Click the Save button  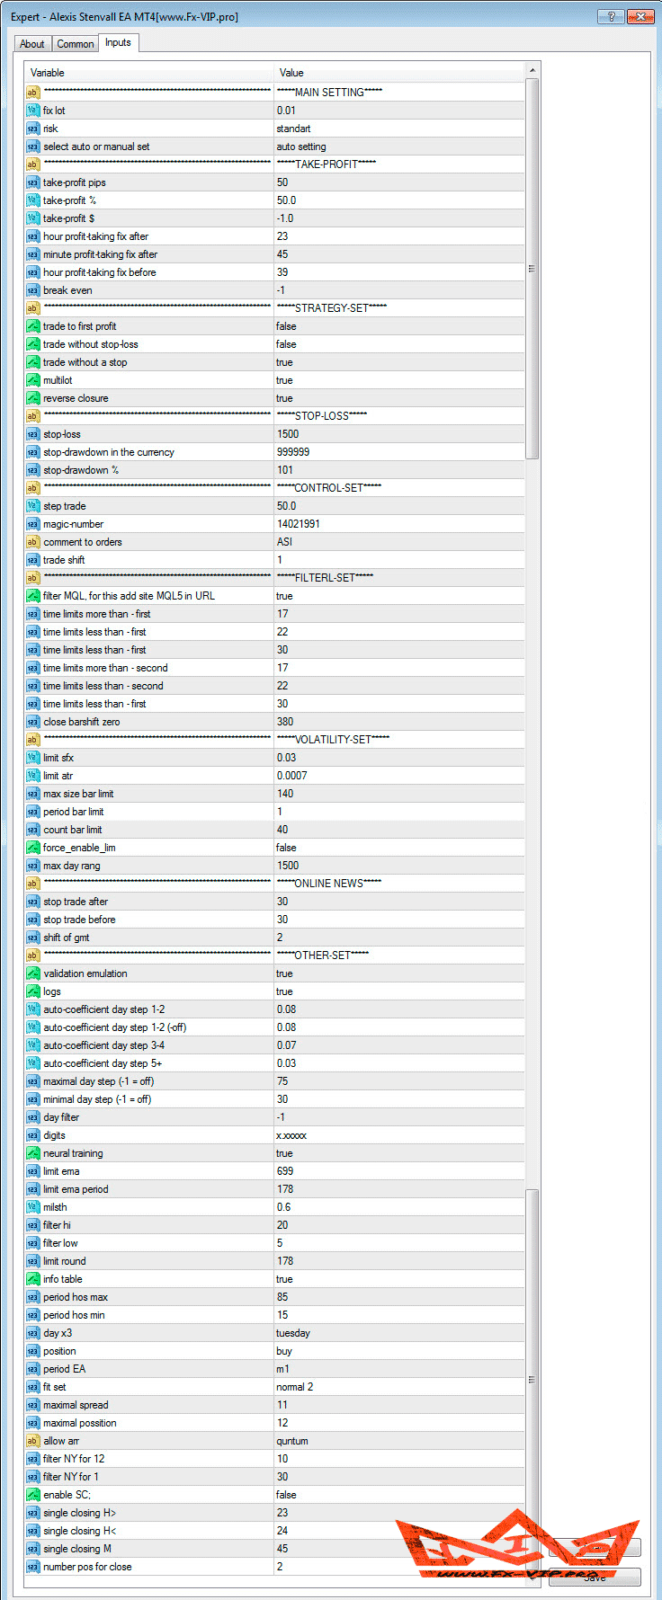[x=595, y=1577]
